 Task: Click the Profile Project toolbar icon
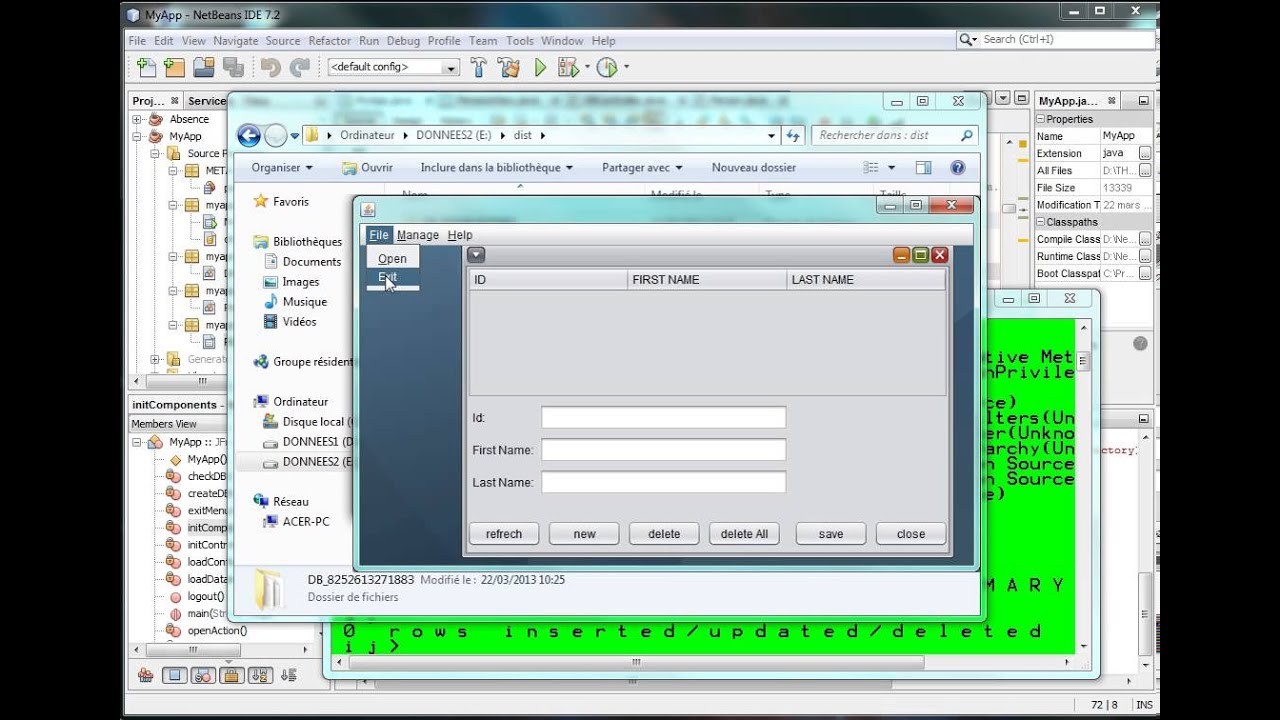click(x=606, y=67)
